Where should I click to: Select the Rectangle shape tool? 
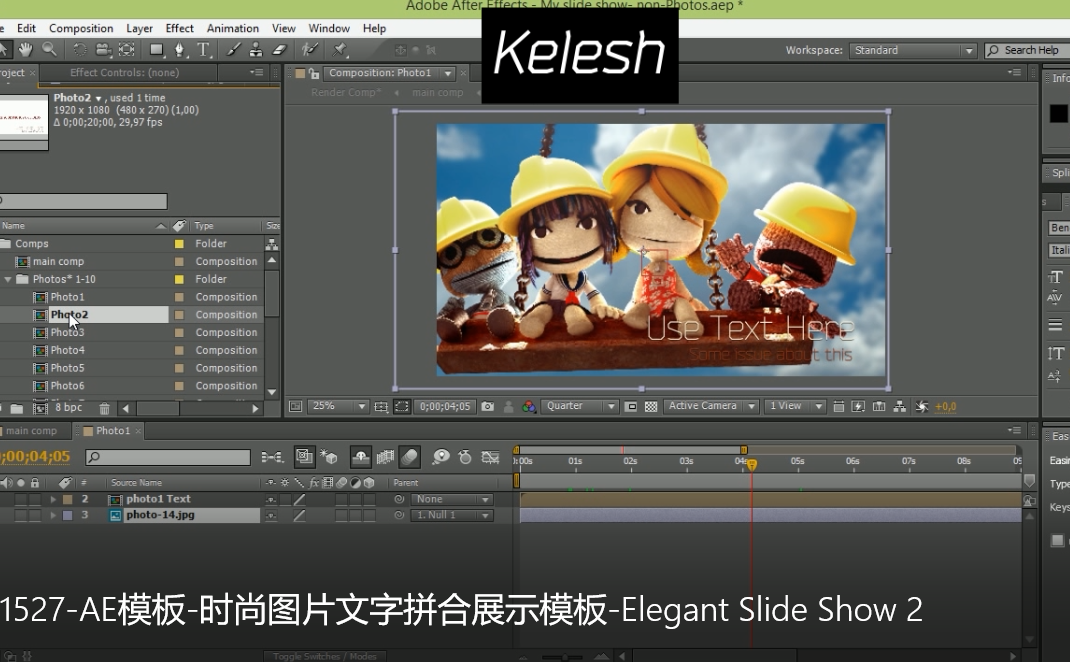[x=157, y=49]
